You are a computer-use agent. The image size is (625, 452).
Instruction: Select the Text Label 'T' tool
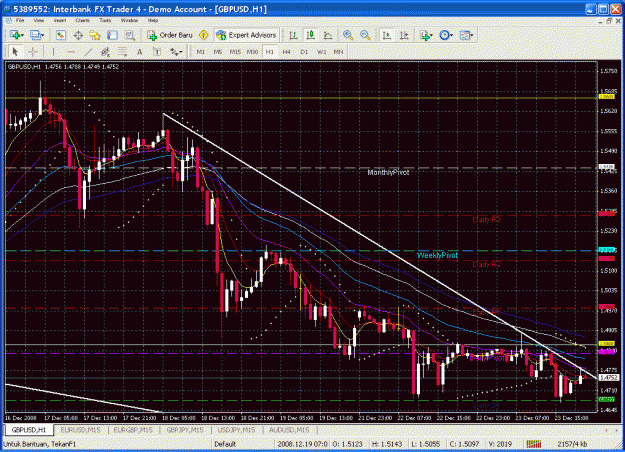click(157, 51)
